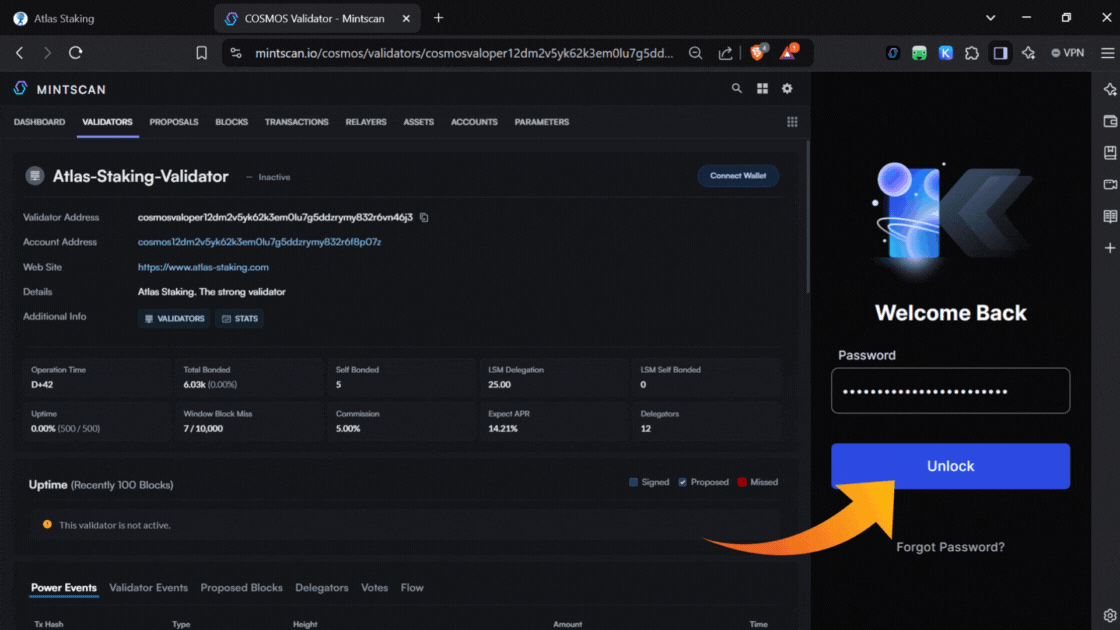Click the Brave Shields lion icon
The width and height of the screenshot is (1120, 630).
click(758, 53)
